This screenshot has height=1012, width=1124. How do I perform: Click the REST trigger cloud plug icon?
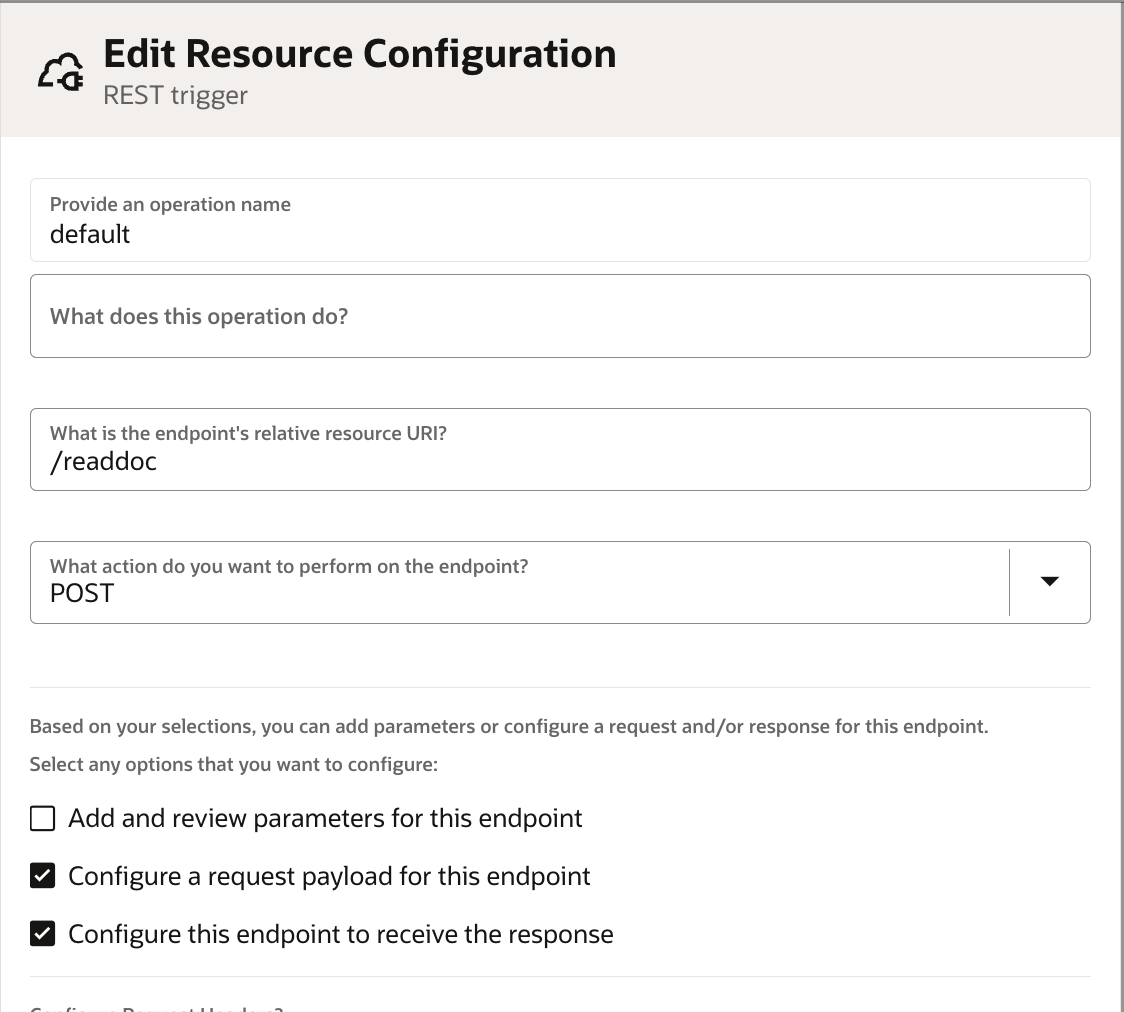[61, 72]
